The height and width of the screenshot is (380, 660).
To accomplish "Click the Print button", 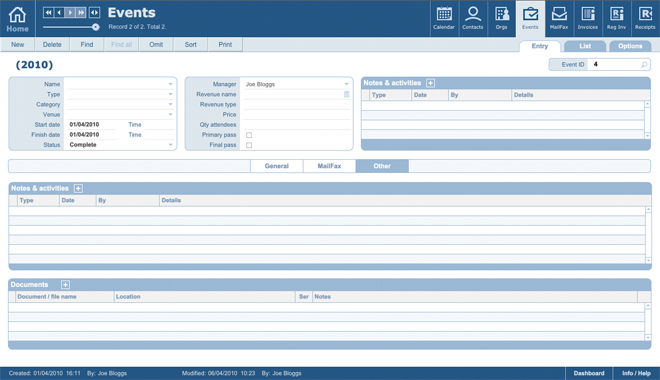I will pyautogui.click(x=225, y=45).
